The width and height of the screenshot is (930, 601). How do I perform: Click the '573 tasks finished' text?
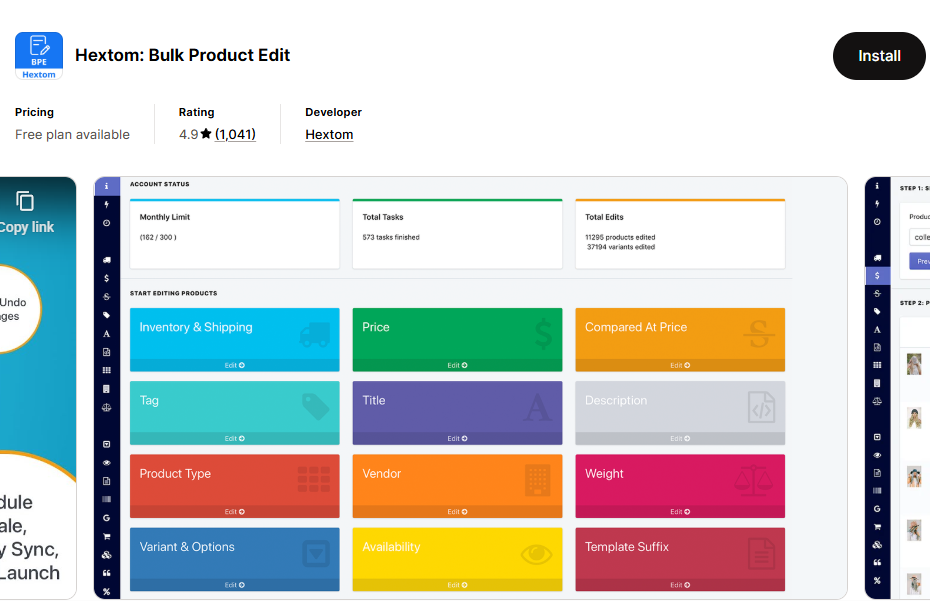tap(391, 237)
